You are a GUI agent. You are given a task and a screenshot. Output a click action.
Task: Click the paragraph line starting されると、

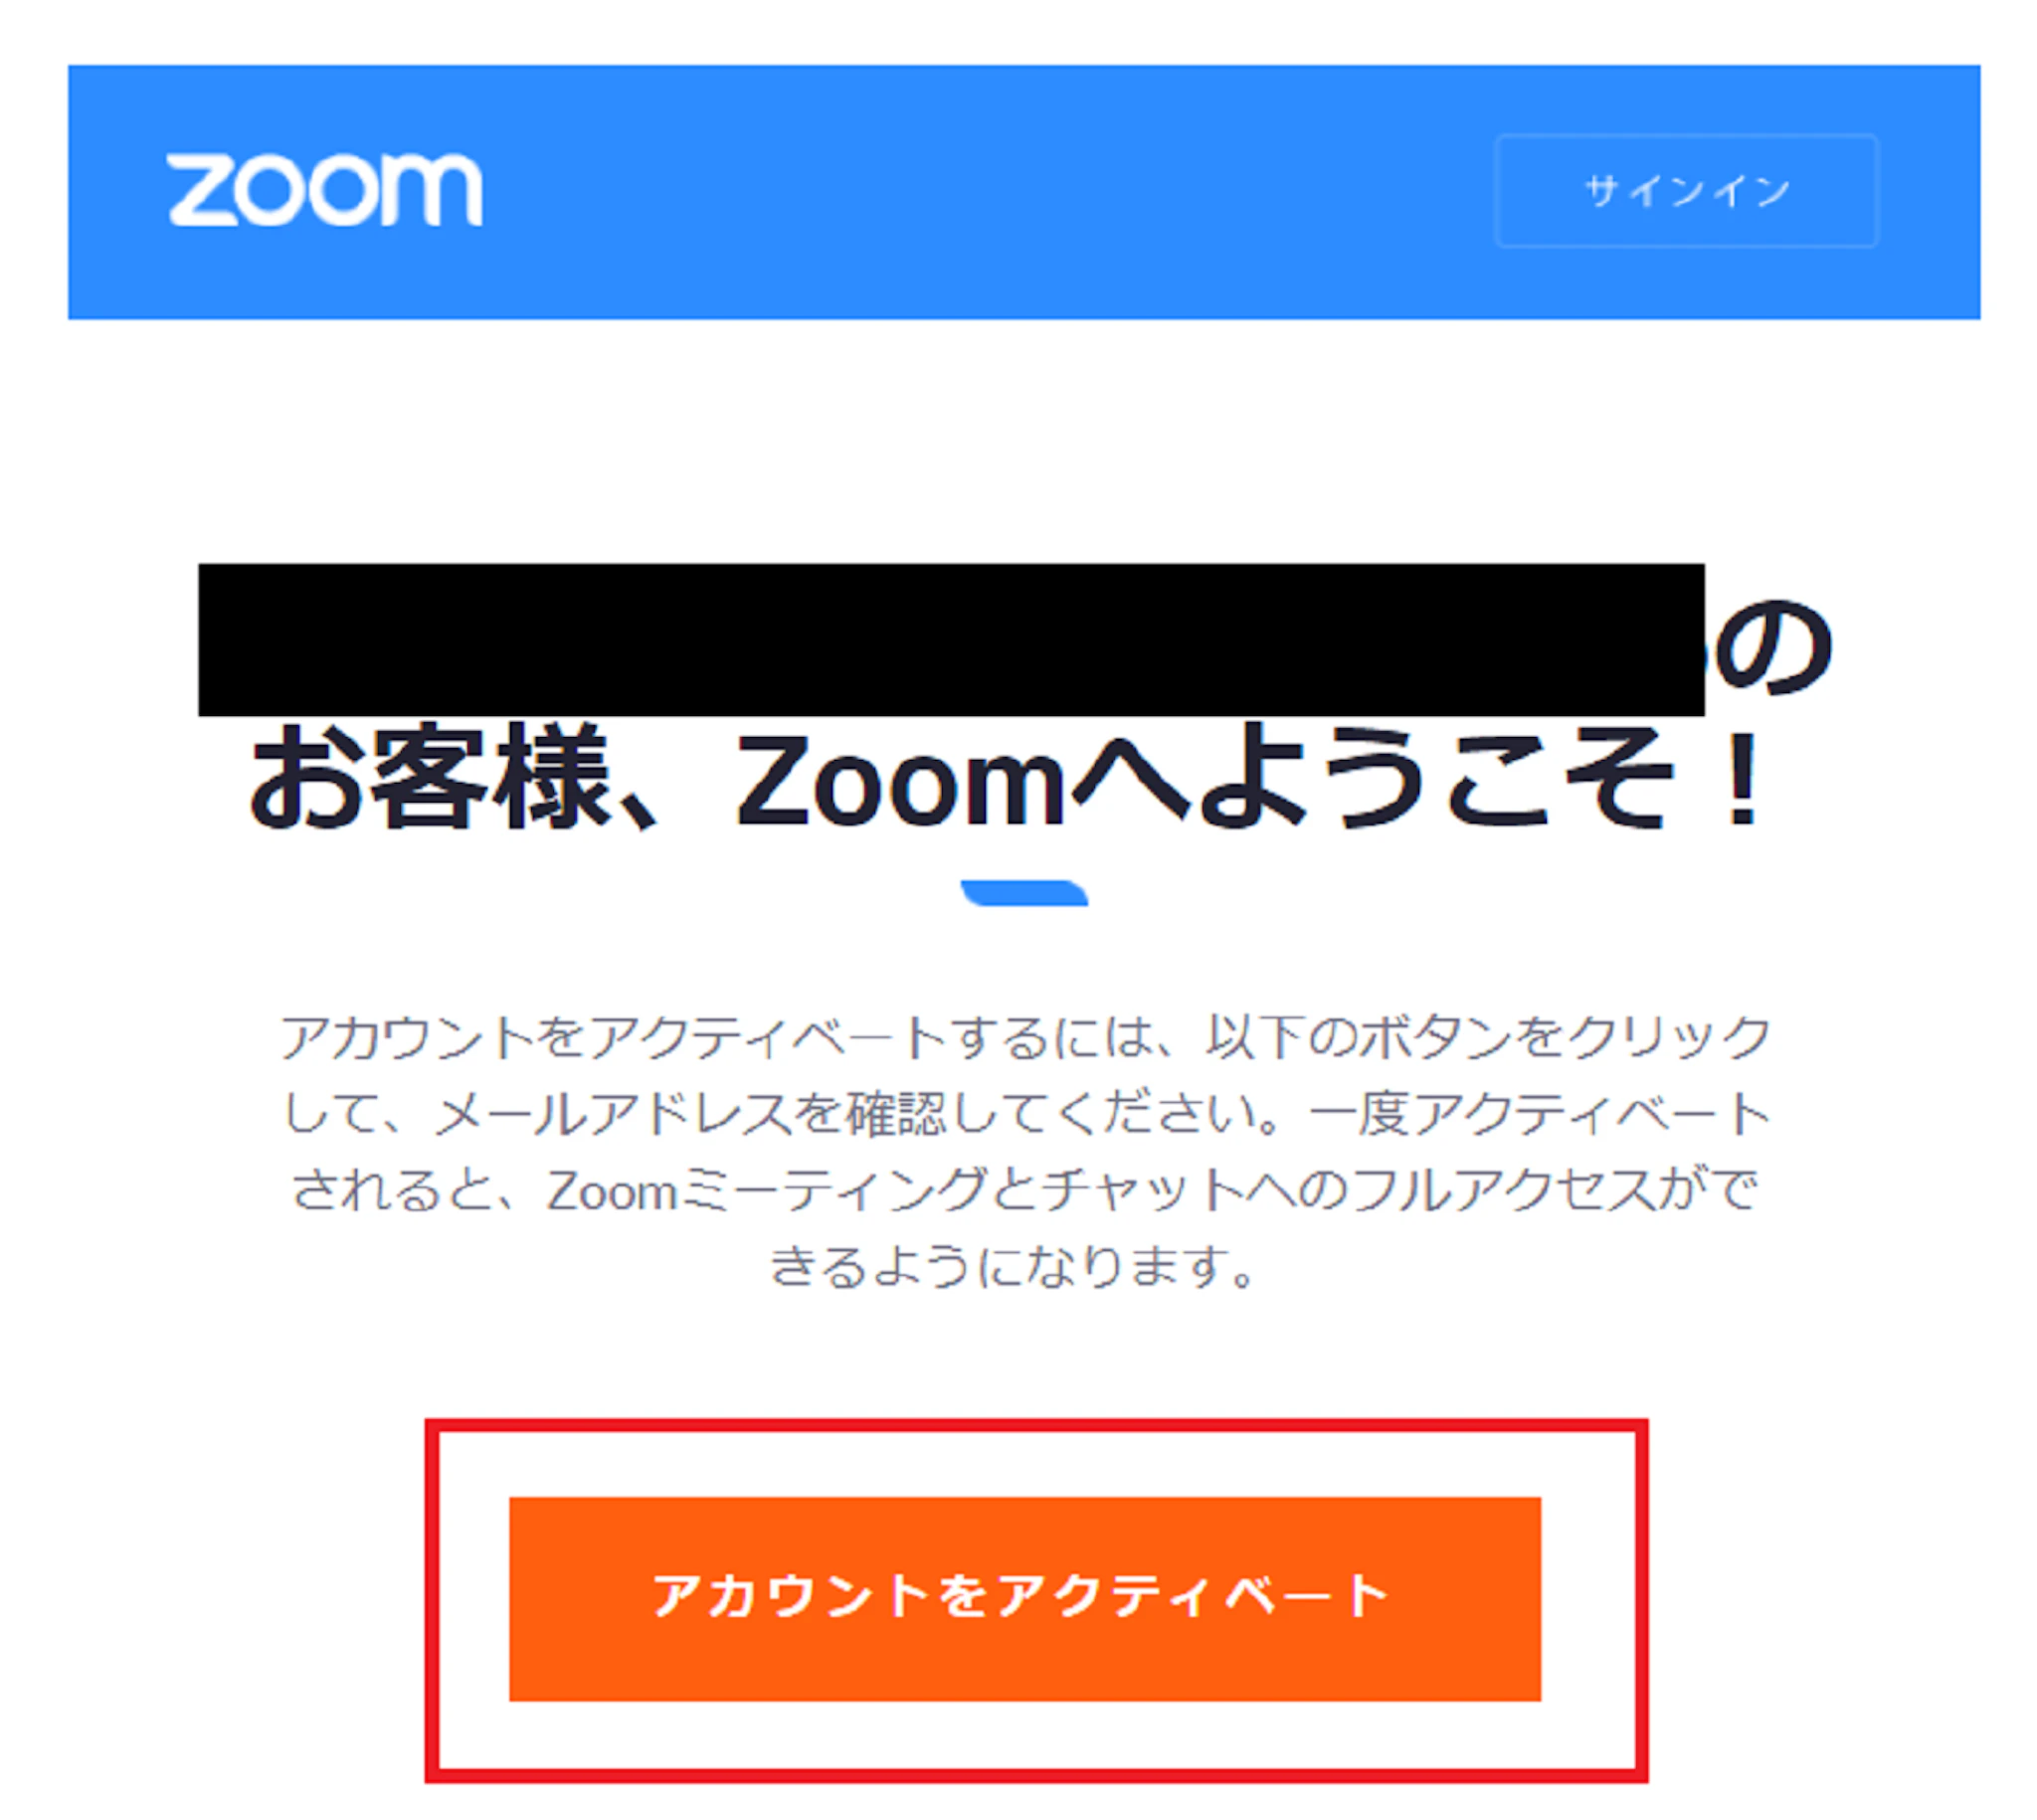point(1025,1191)
